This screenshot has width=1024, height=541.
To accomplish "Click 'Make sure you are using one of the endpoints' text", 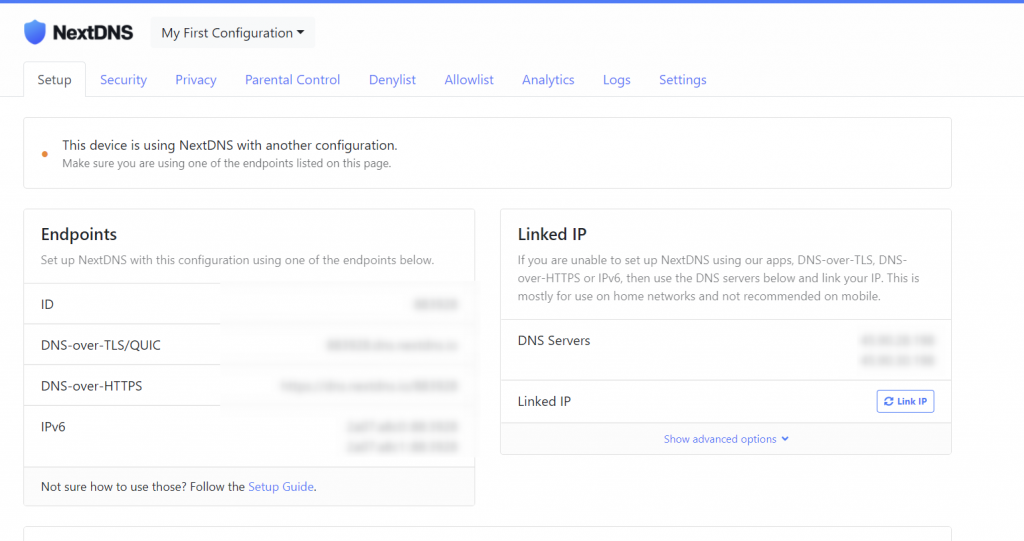I will tap(227, 163).
